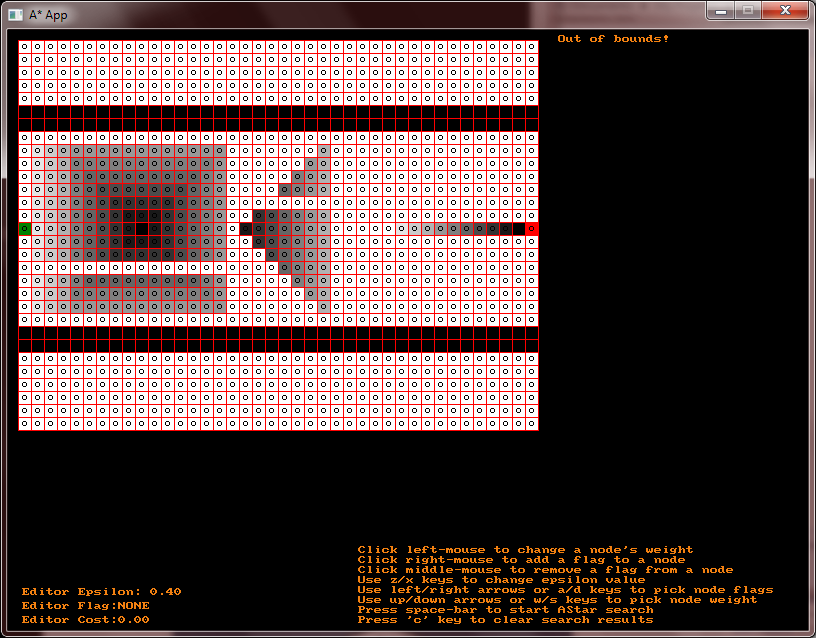The width and height of the screenshot is (816, 638).
Task: Click a medium-gray node in the bottom shaded cluster
Action: 150,290
